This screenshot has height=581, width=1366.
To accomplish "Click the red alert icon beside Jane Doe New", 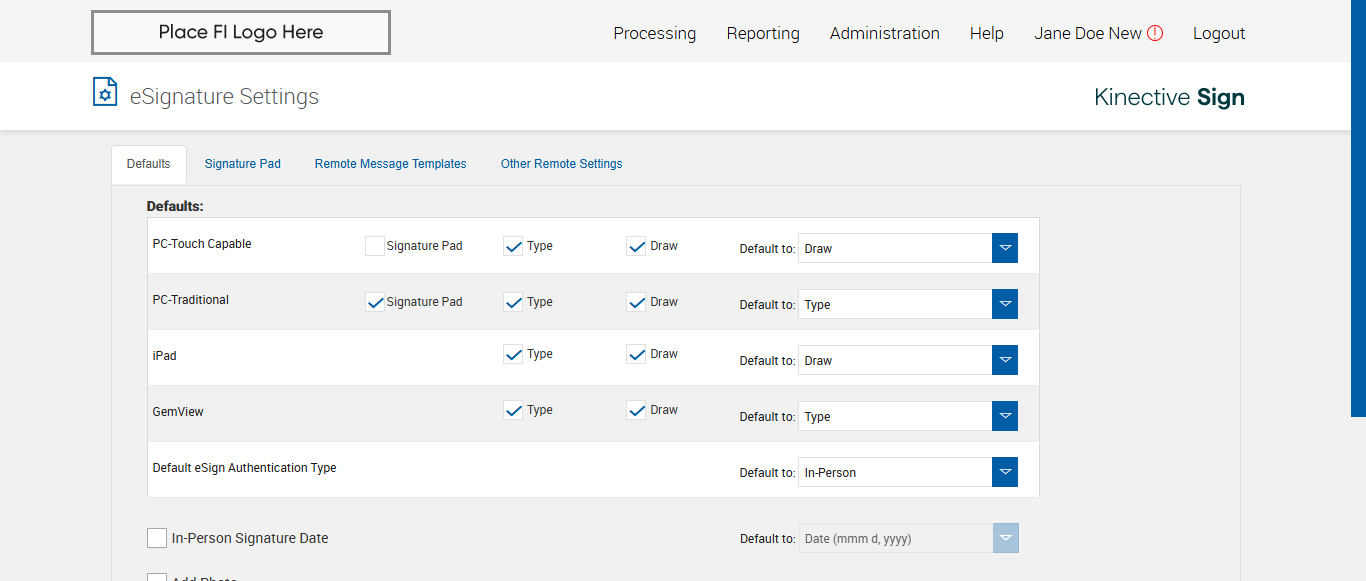I will click(x=1155, y=33).
